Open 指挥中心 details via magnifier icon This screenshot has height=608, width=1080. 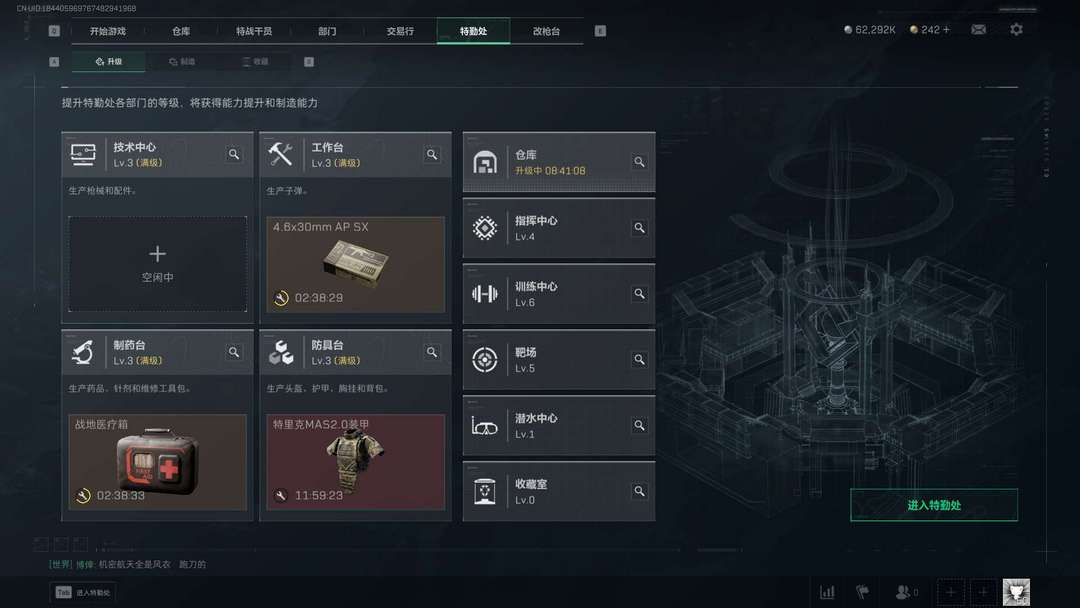coord(639,228)
